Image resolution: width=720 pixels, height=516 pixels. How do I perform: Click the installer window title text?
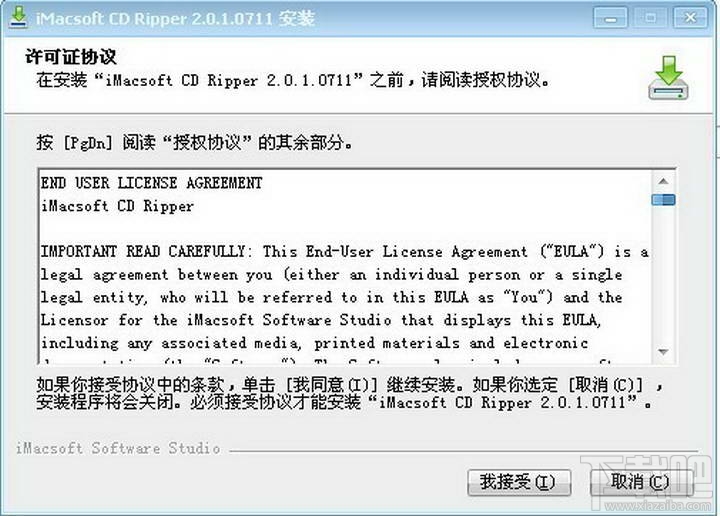tap(175, 18)
